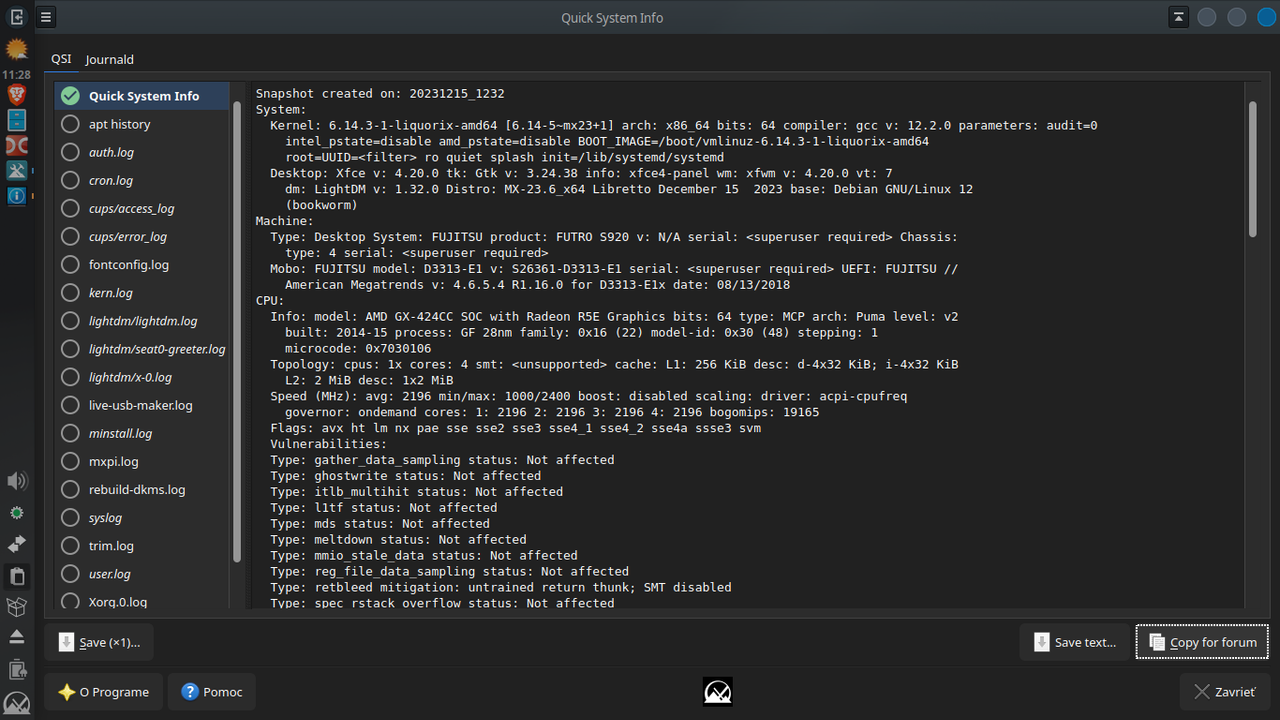Open the Pomoc help button
Screen dimensions: 1280x720
pyautogui.click(x=212, y=692)
